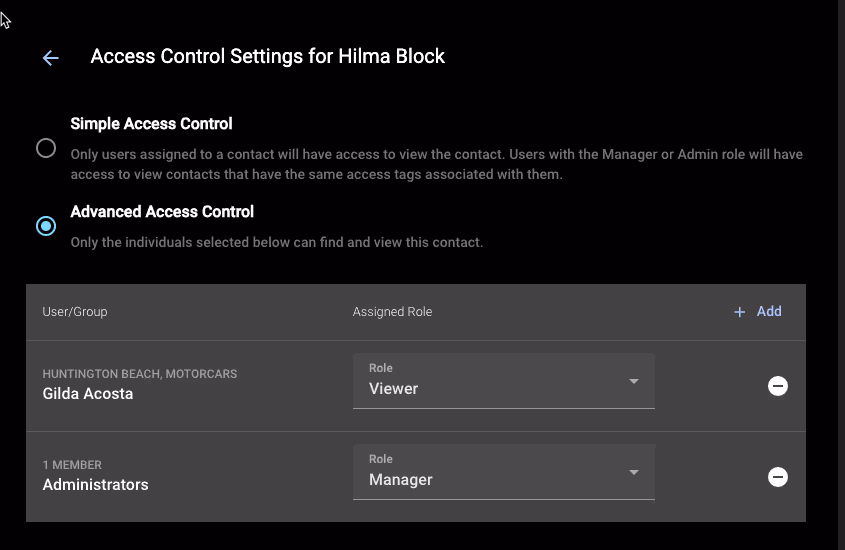Viewport: 845px width, 550px height.
Task: Click the 1 Member label above Administrators
Action: pyautogui.click(x=72, y=465)
